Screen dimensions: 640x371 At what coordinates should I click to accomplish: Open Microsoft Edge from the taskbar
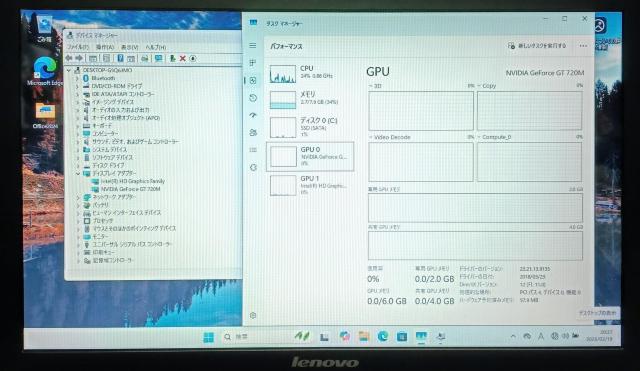pos(383,336)
